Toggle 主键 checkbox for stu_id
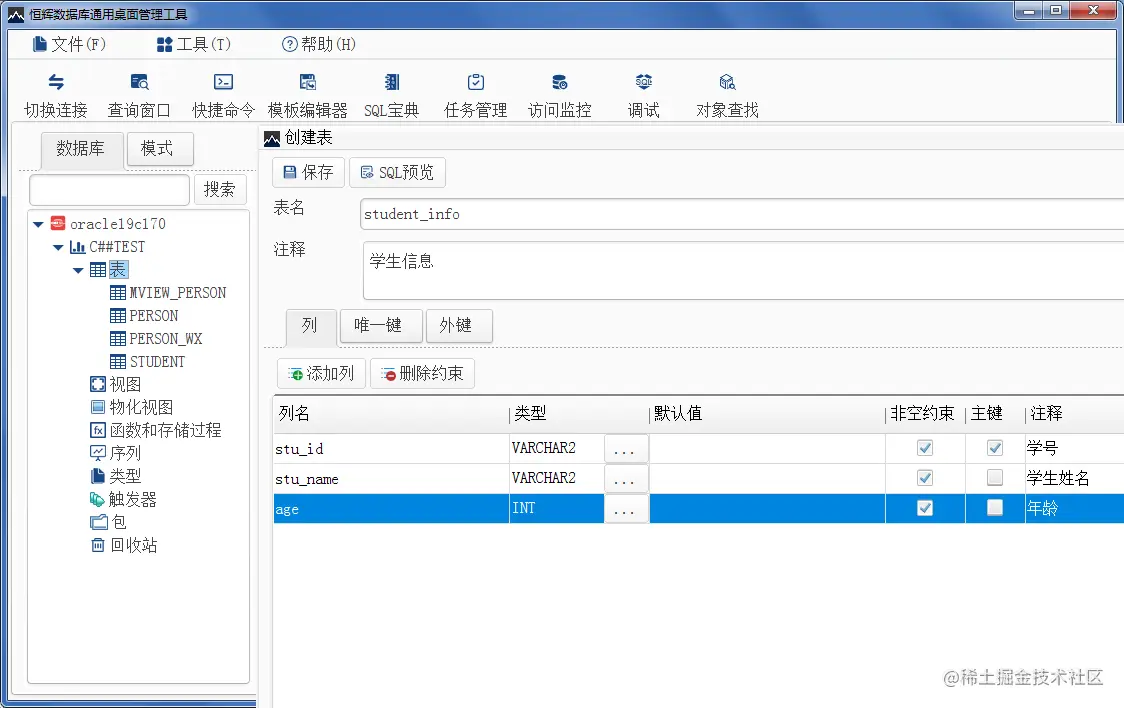This screenshot has width=1124, height=708. tap(994, 448)
